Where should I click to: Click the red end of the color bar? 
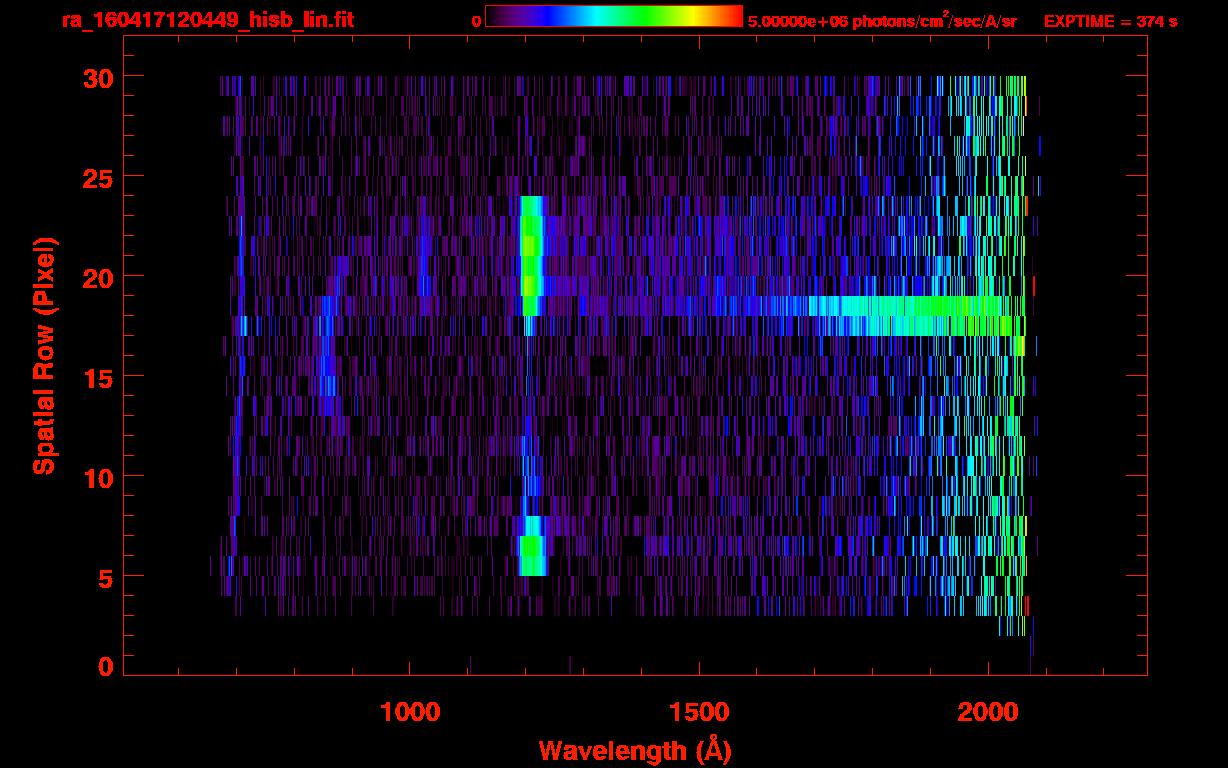click(x=730, y=16)
